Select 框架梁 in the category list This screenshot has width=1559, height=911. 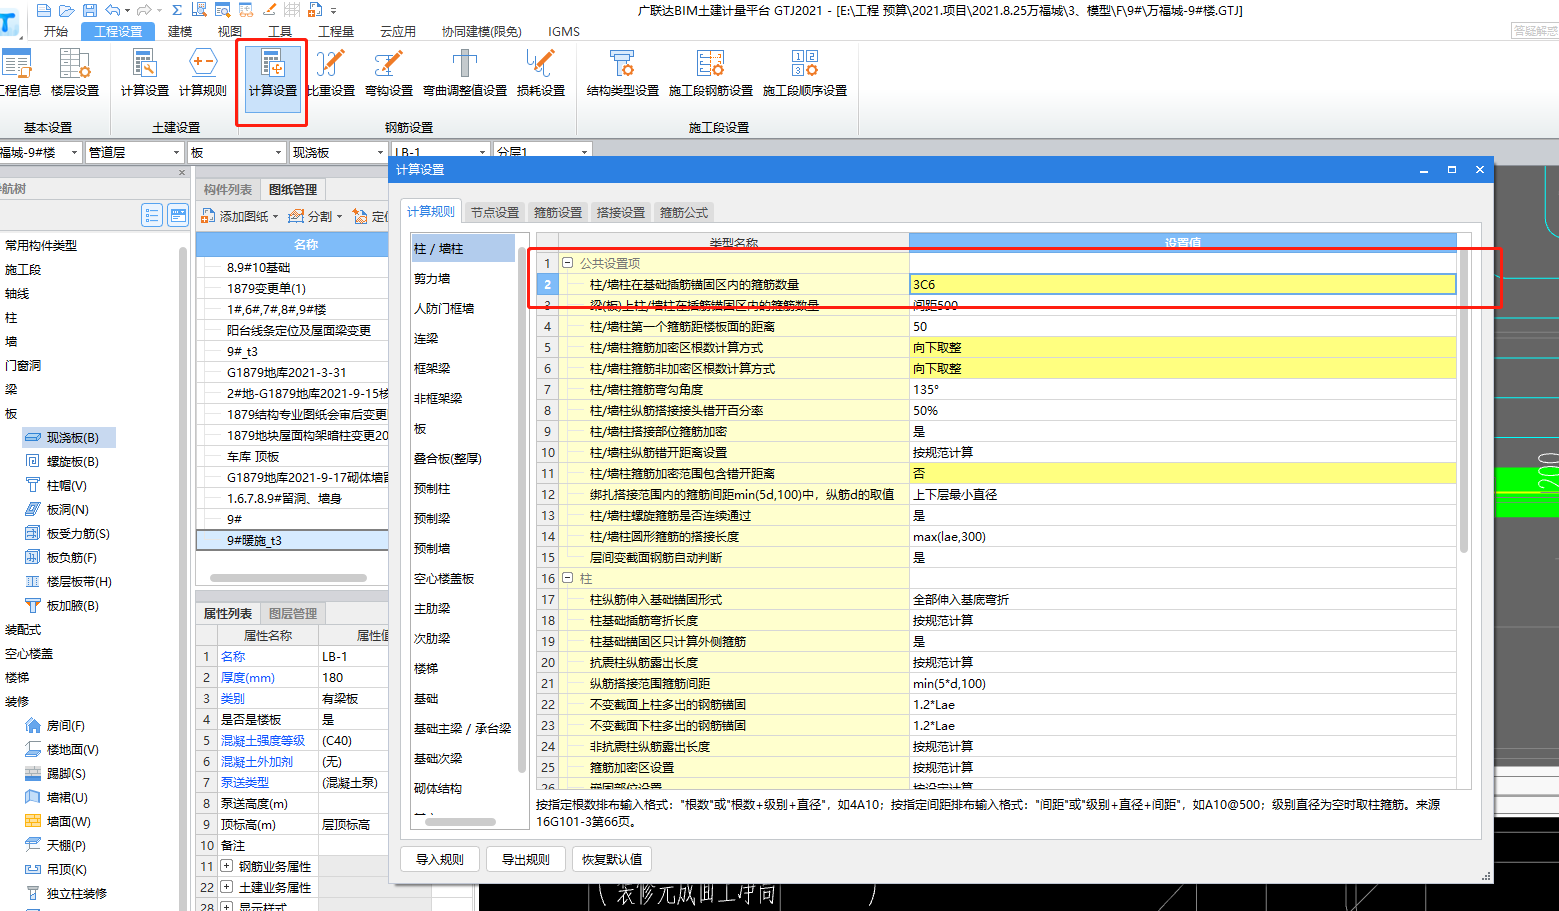[x=432, y=368]
